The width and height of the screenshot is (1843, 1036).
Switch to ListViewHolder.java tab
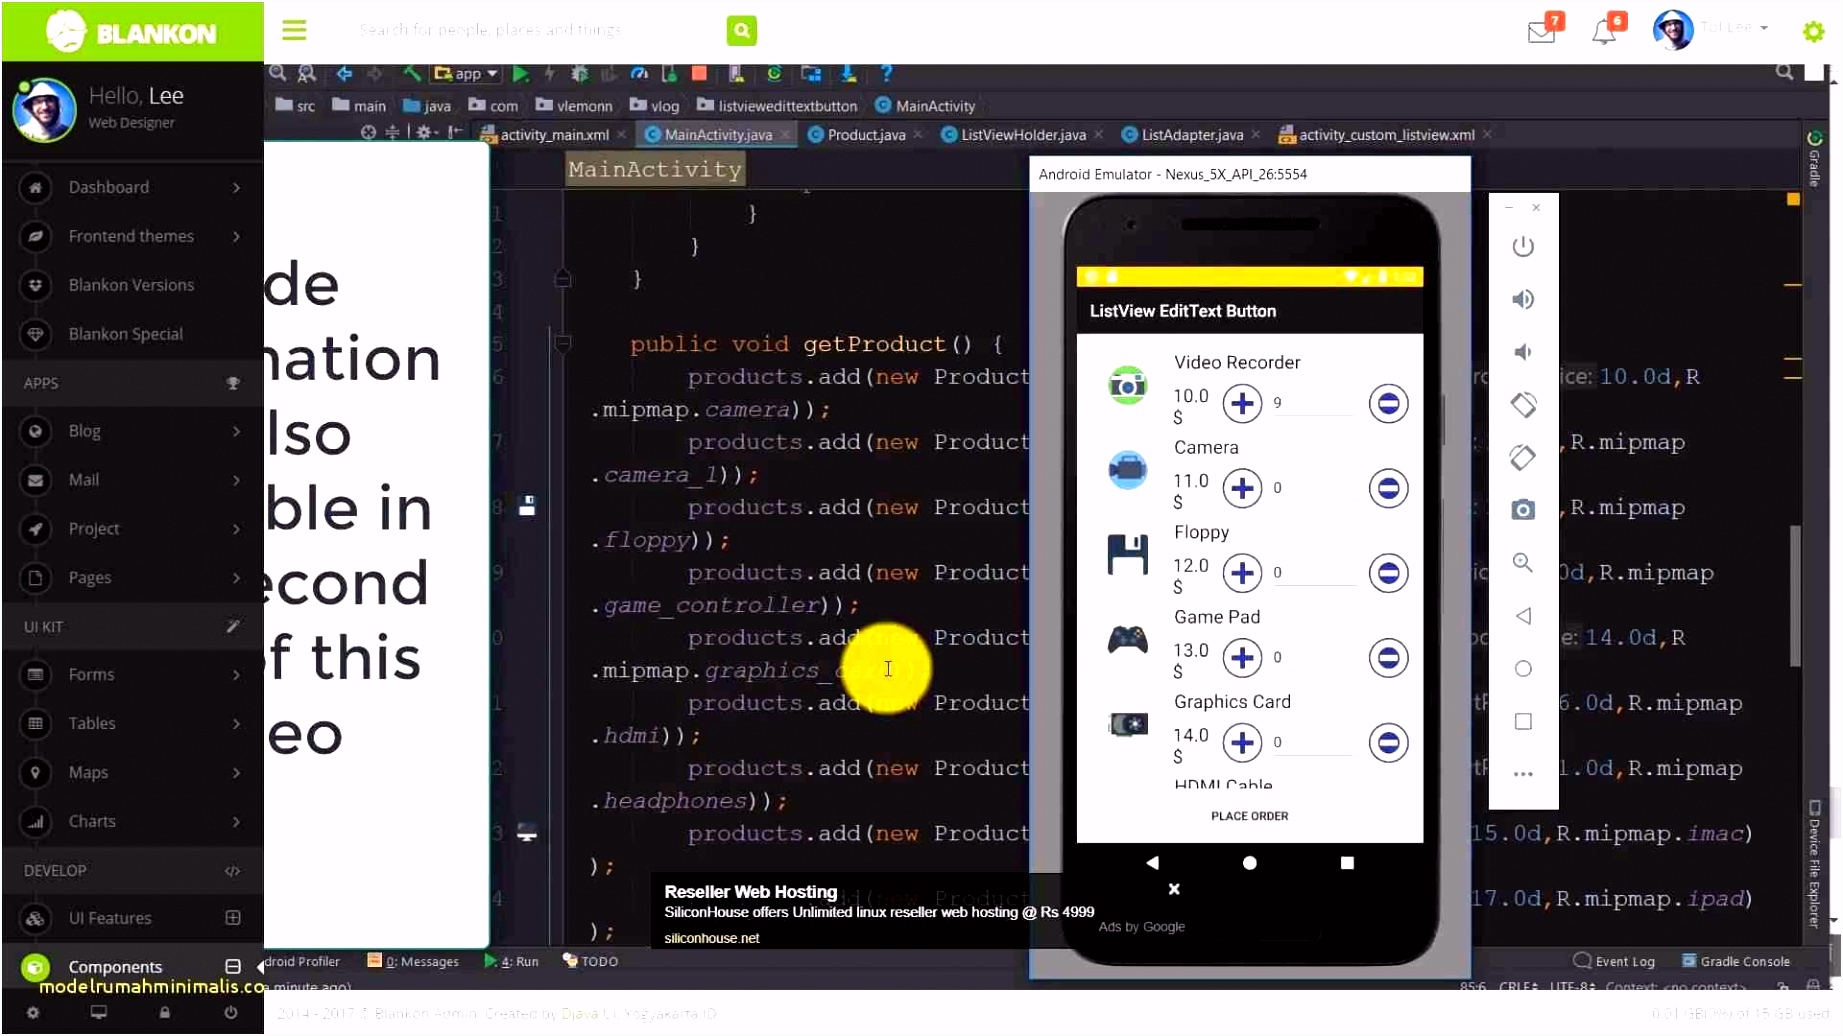pos(1023,135)
